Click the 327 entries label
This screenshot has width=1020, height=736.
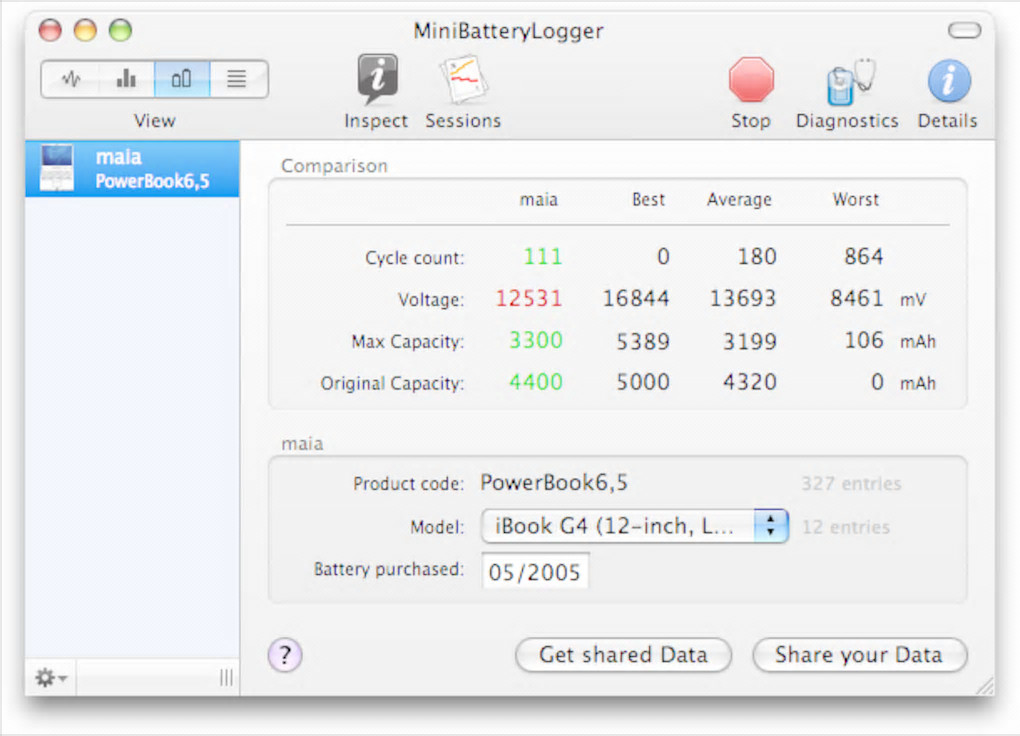(x=851, y=484)
